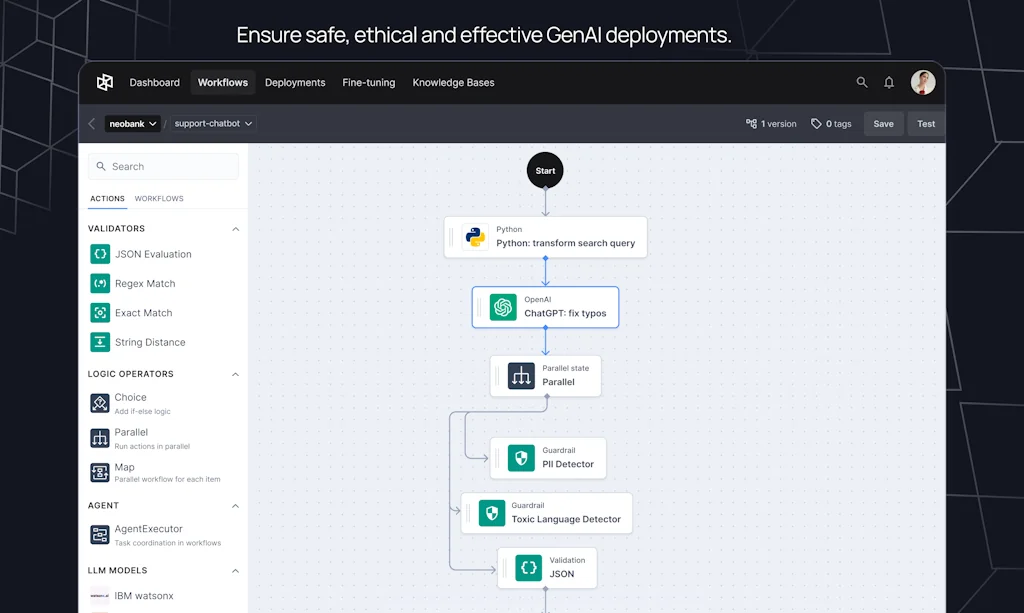Click the Save button
Screen dimensions: 1024x613
(x=883, y=123)
